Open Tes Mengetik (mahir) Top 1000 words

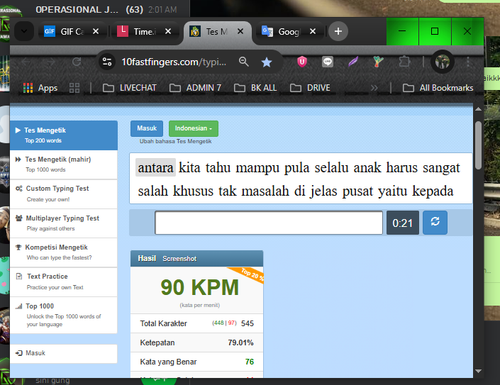[x=64, y=164]
